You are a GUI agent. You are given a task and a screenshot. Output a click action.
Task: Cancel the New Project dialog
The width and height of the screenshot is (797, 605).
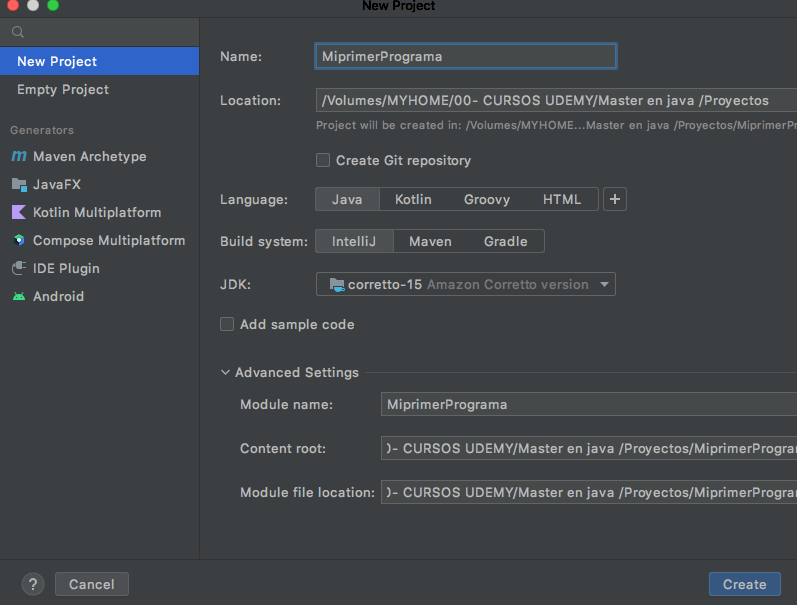pos(92,584)
